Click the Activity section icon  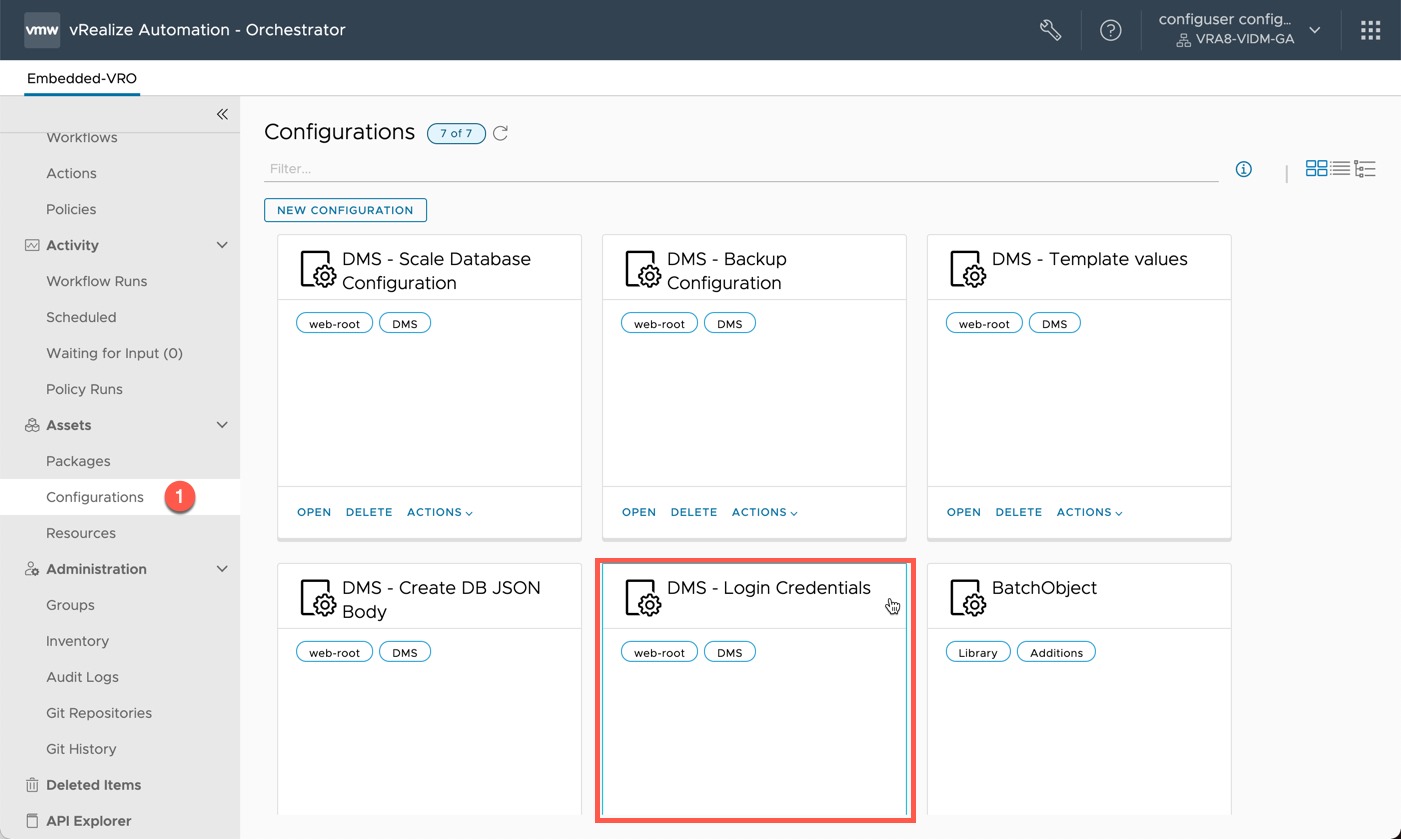coord(32,245)
